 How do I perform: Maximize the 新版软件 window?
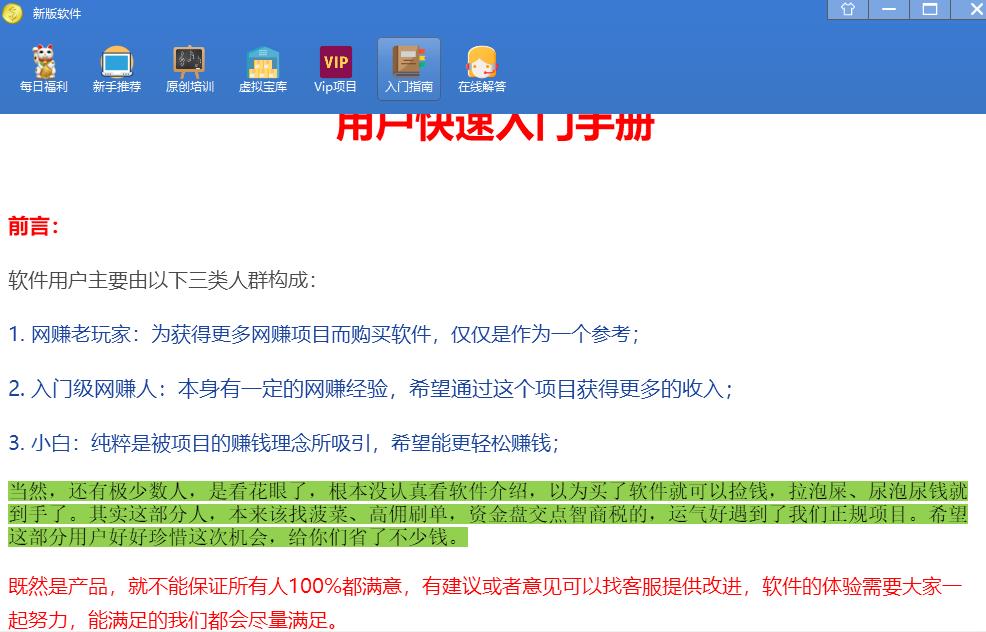tap(929, 10)
